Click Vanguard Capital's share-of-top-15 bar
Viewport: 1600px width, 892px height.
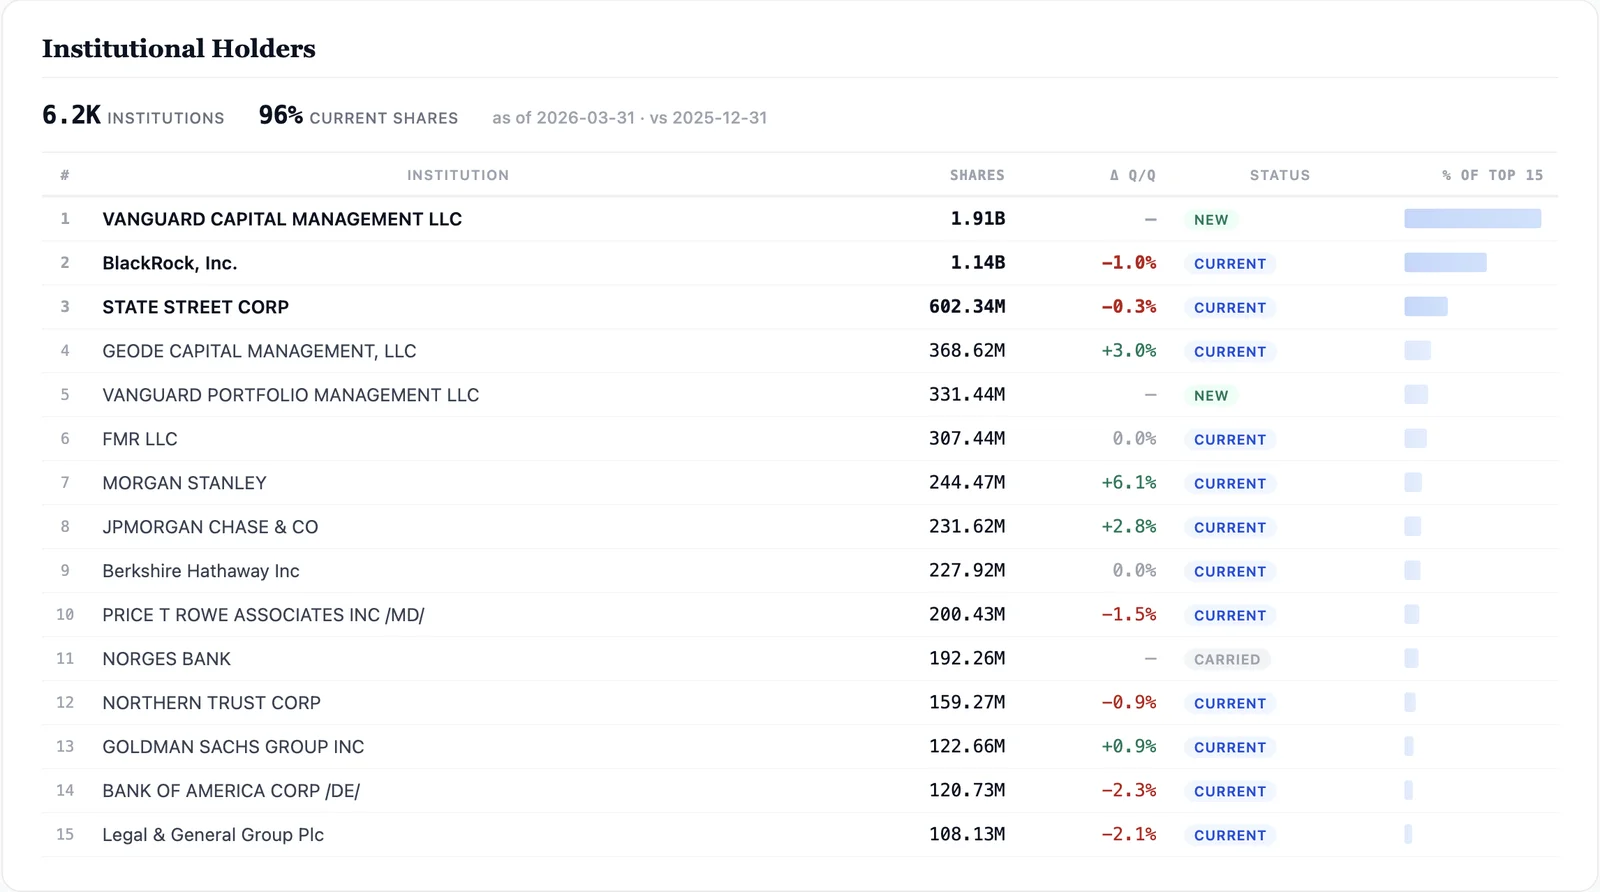click(1472, 219)
